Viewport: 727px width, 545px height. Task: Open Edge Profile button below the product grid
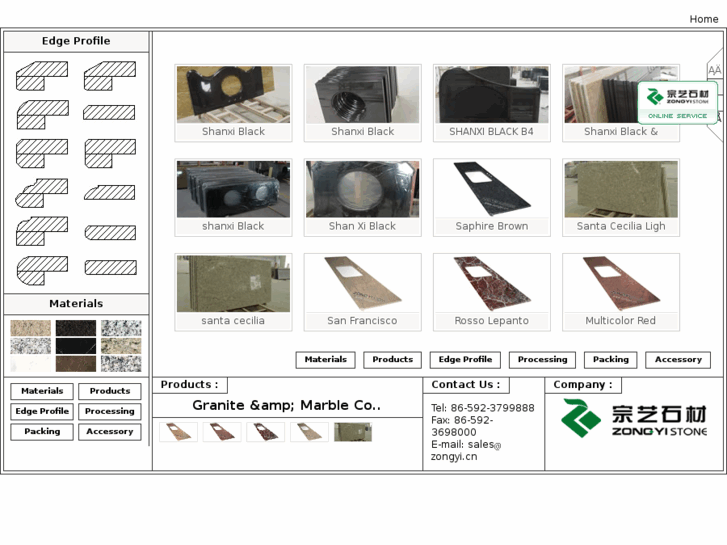tap(465, 359)
